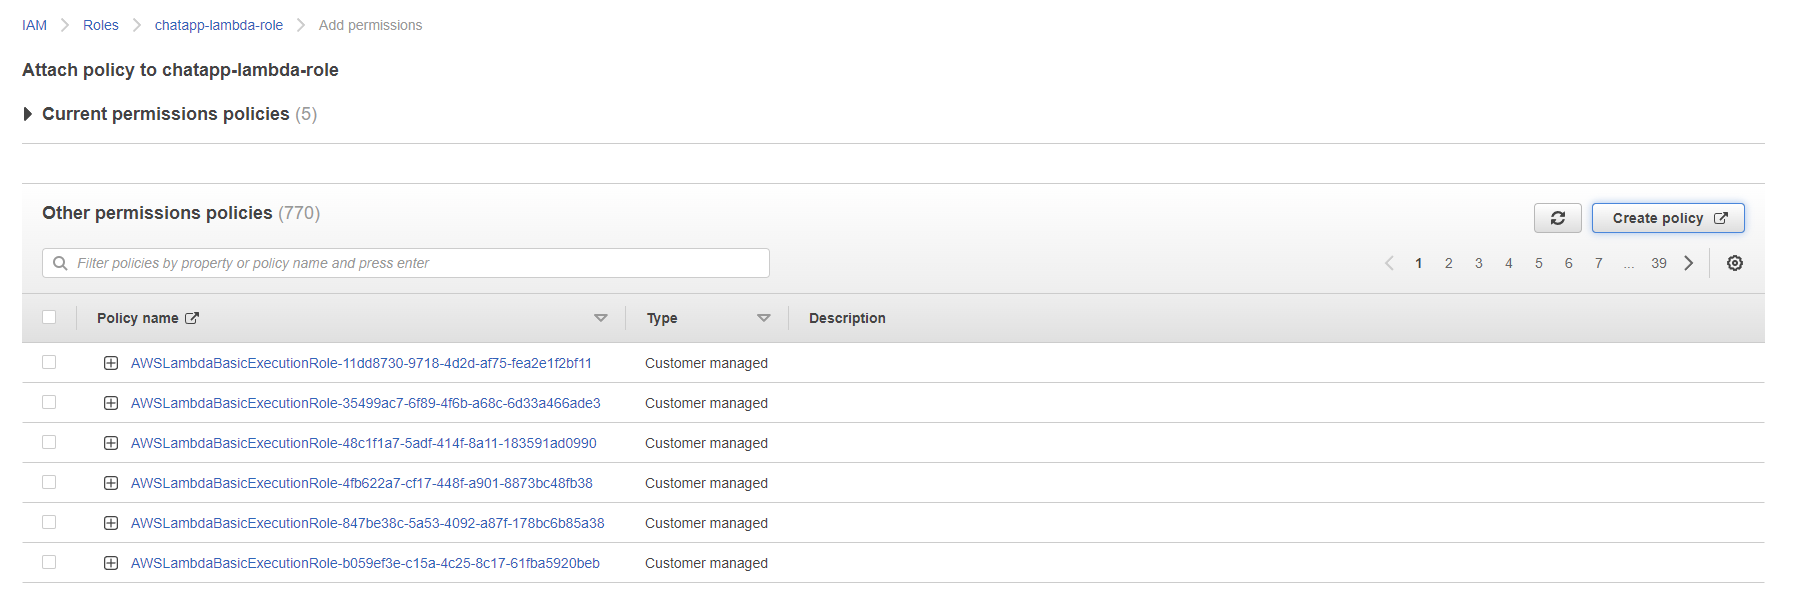Check the box for policy ending 6d33a466ade3
1794x590 pixels.
pos(49,402)
